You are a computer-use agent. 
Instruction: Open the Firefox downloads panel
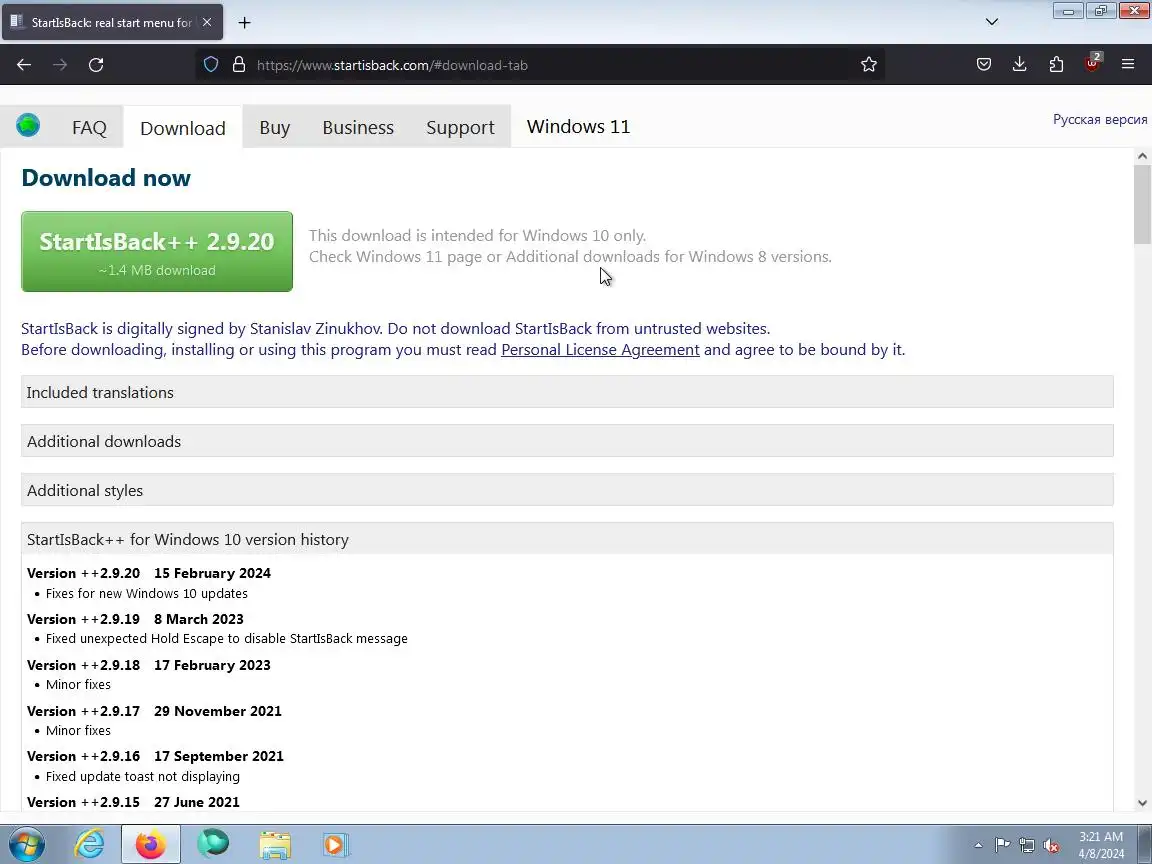click(x=1020, y=65)
